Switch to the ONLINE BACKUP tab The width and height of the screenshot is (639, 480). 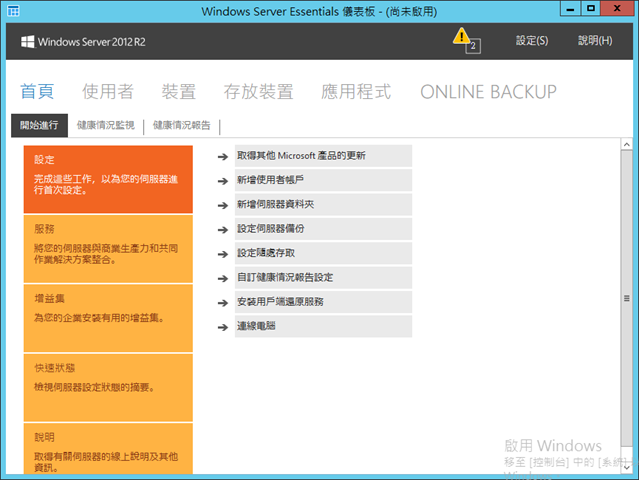click(x=488, y=92)
